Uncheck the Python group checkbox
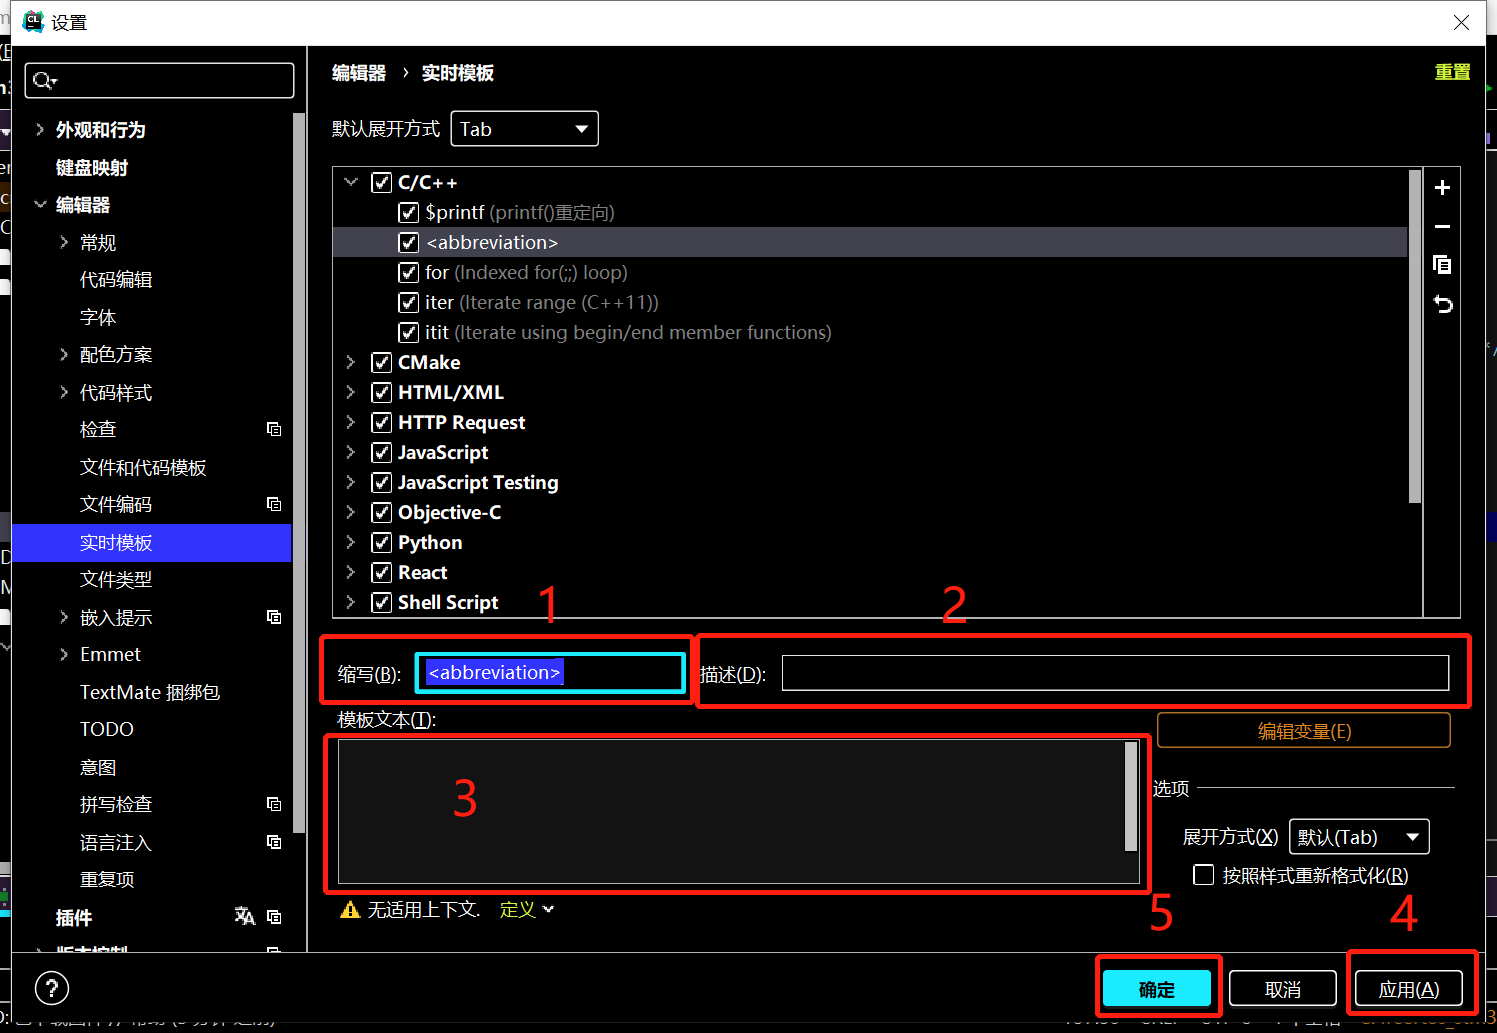 tap(381, 542)
